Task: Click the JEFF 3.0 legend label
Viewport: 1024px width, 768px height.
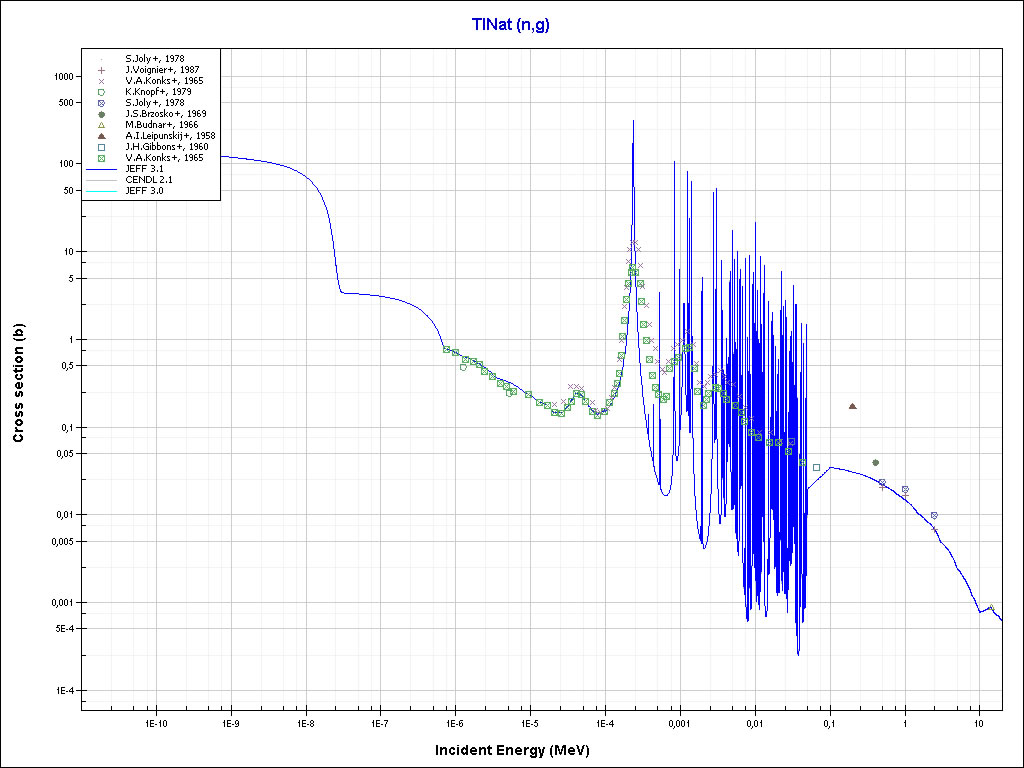Action: click(x=144, y=190)
